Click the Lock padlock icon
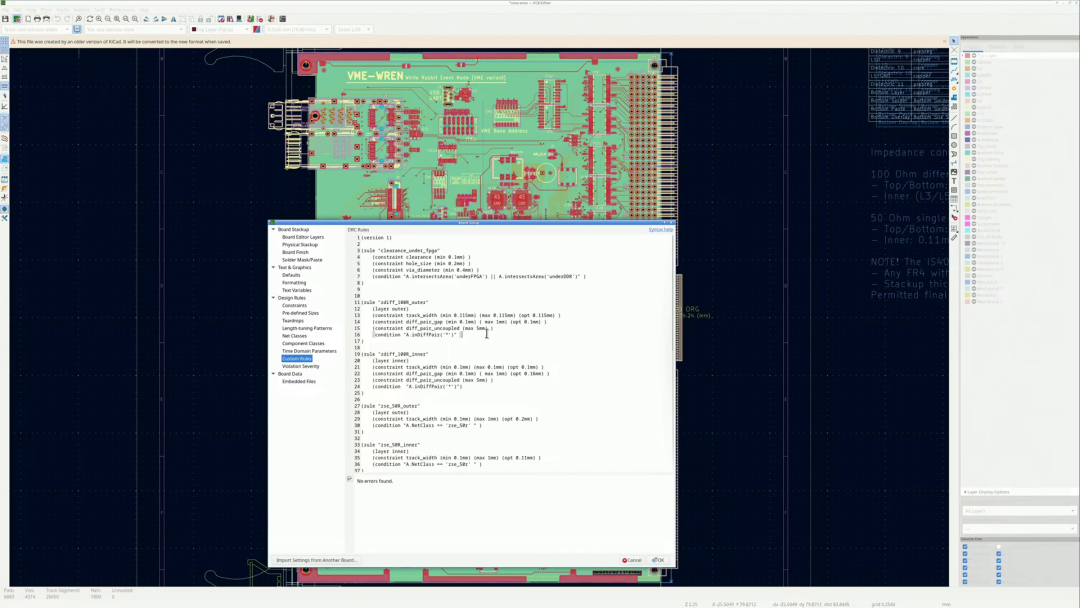The image size is (1080, 608). (x=200, y=19)
